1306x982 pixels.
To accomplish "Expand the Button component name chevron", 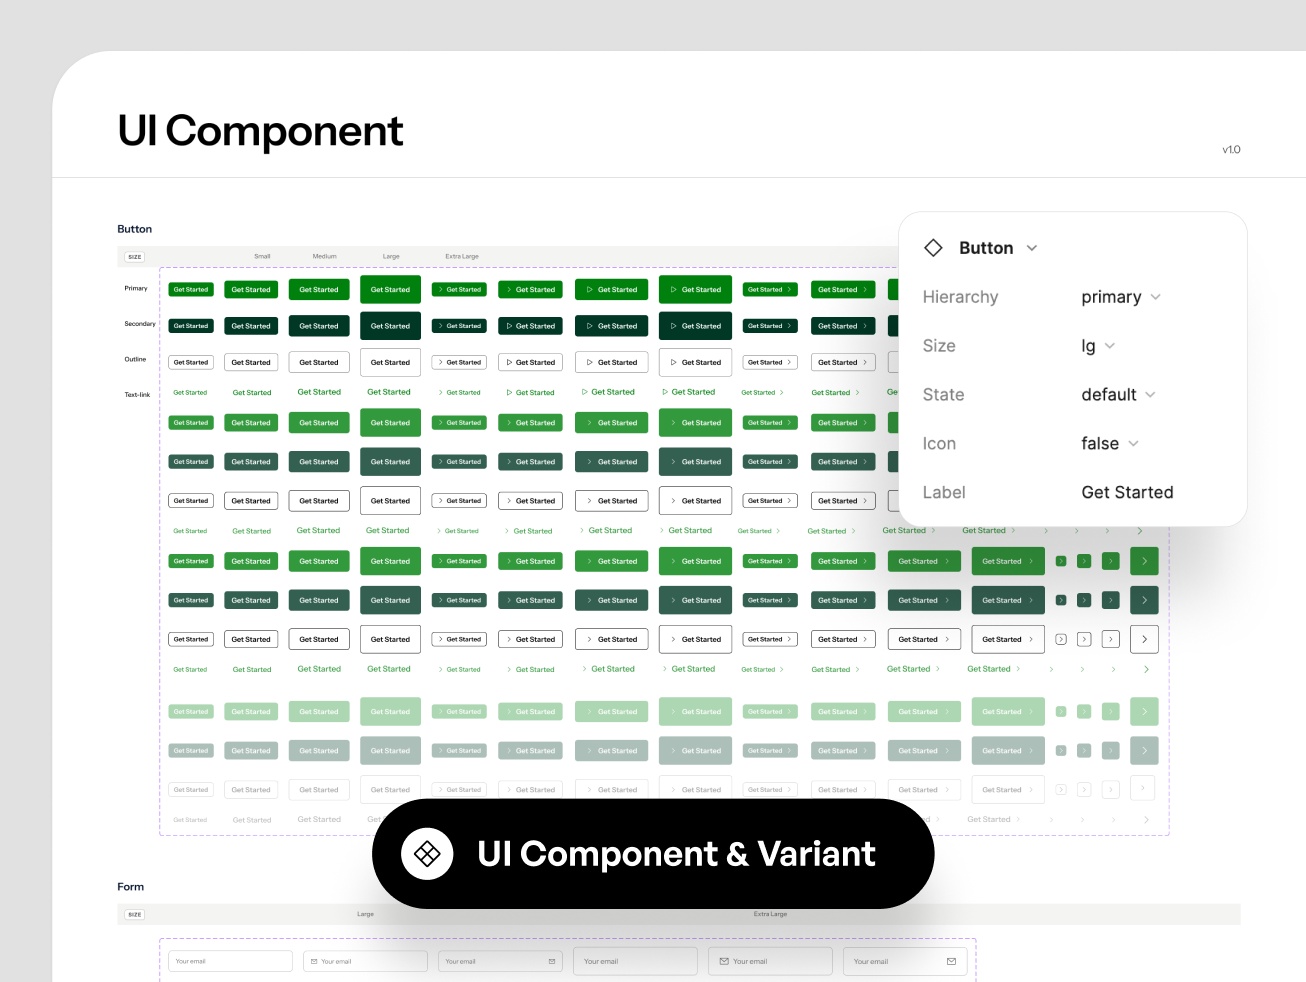I will tap(1030, 248).
